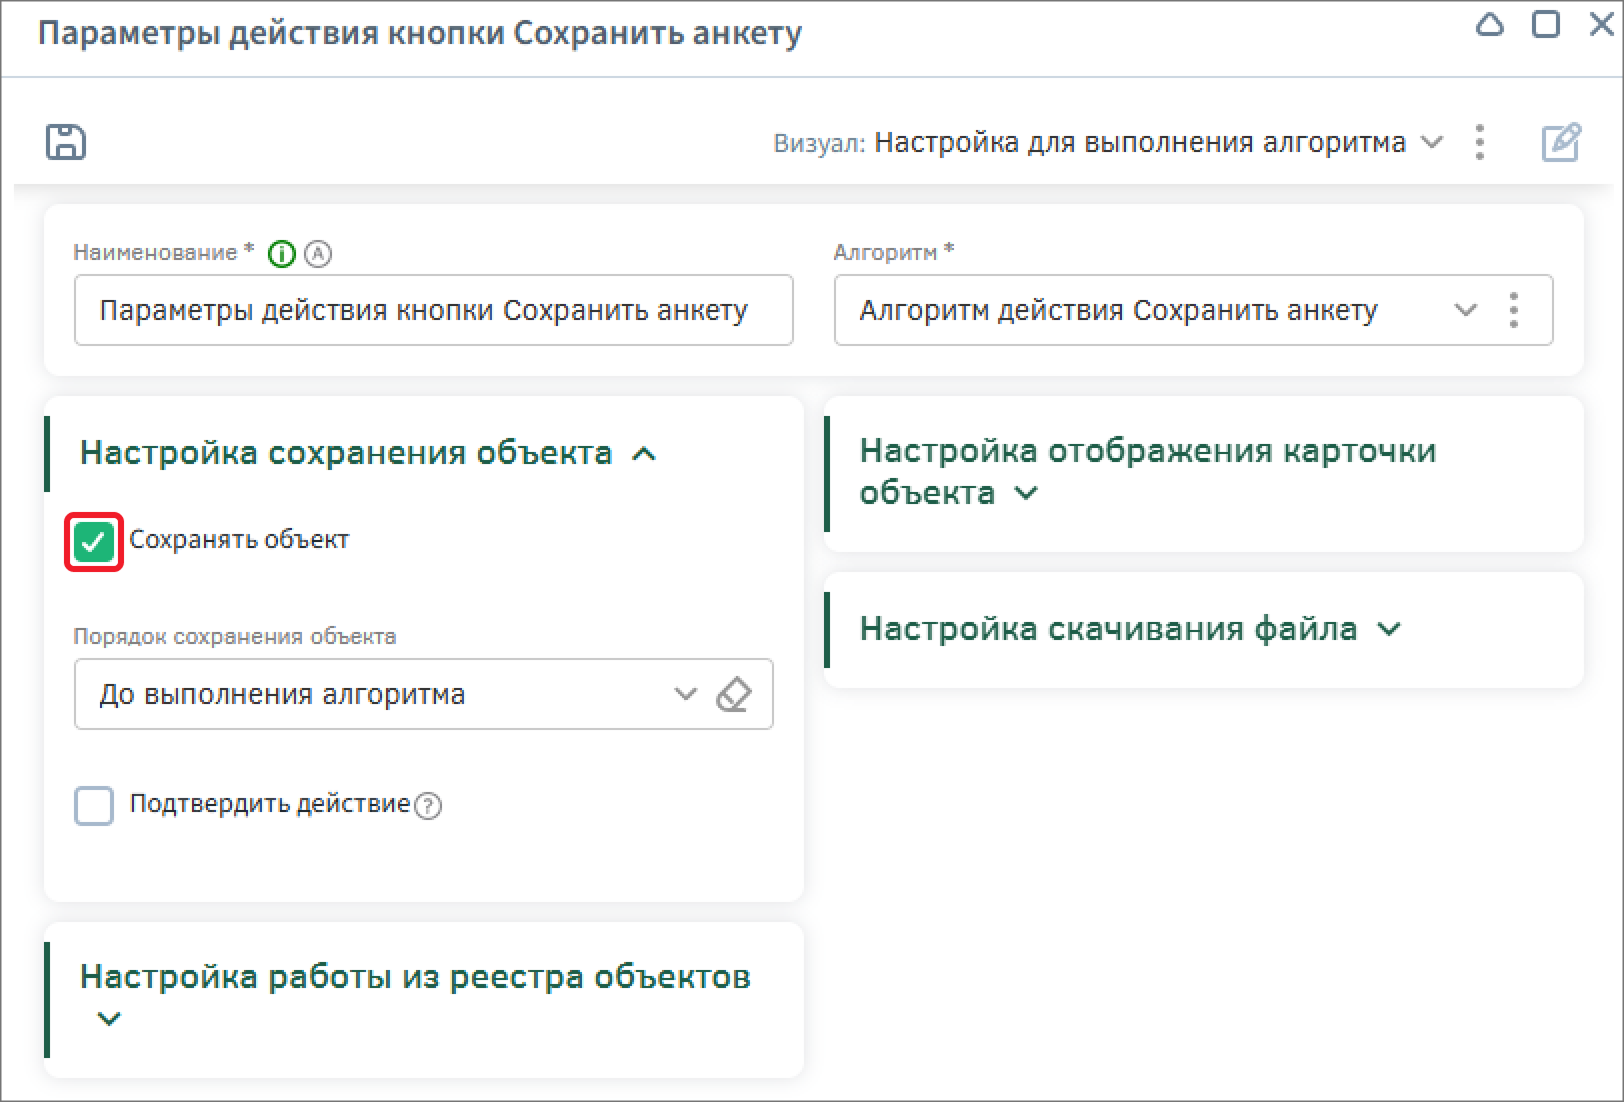Click the save floppy disk icon
This screenshot has height=1102, width=1624.
(66, 142)
